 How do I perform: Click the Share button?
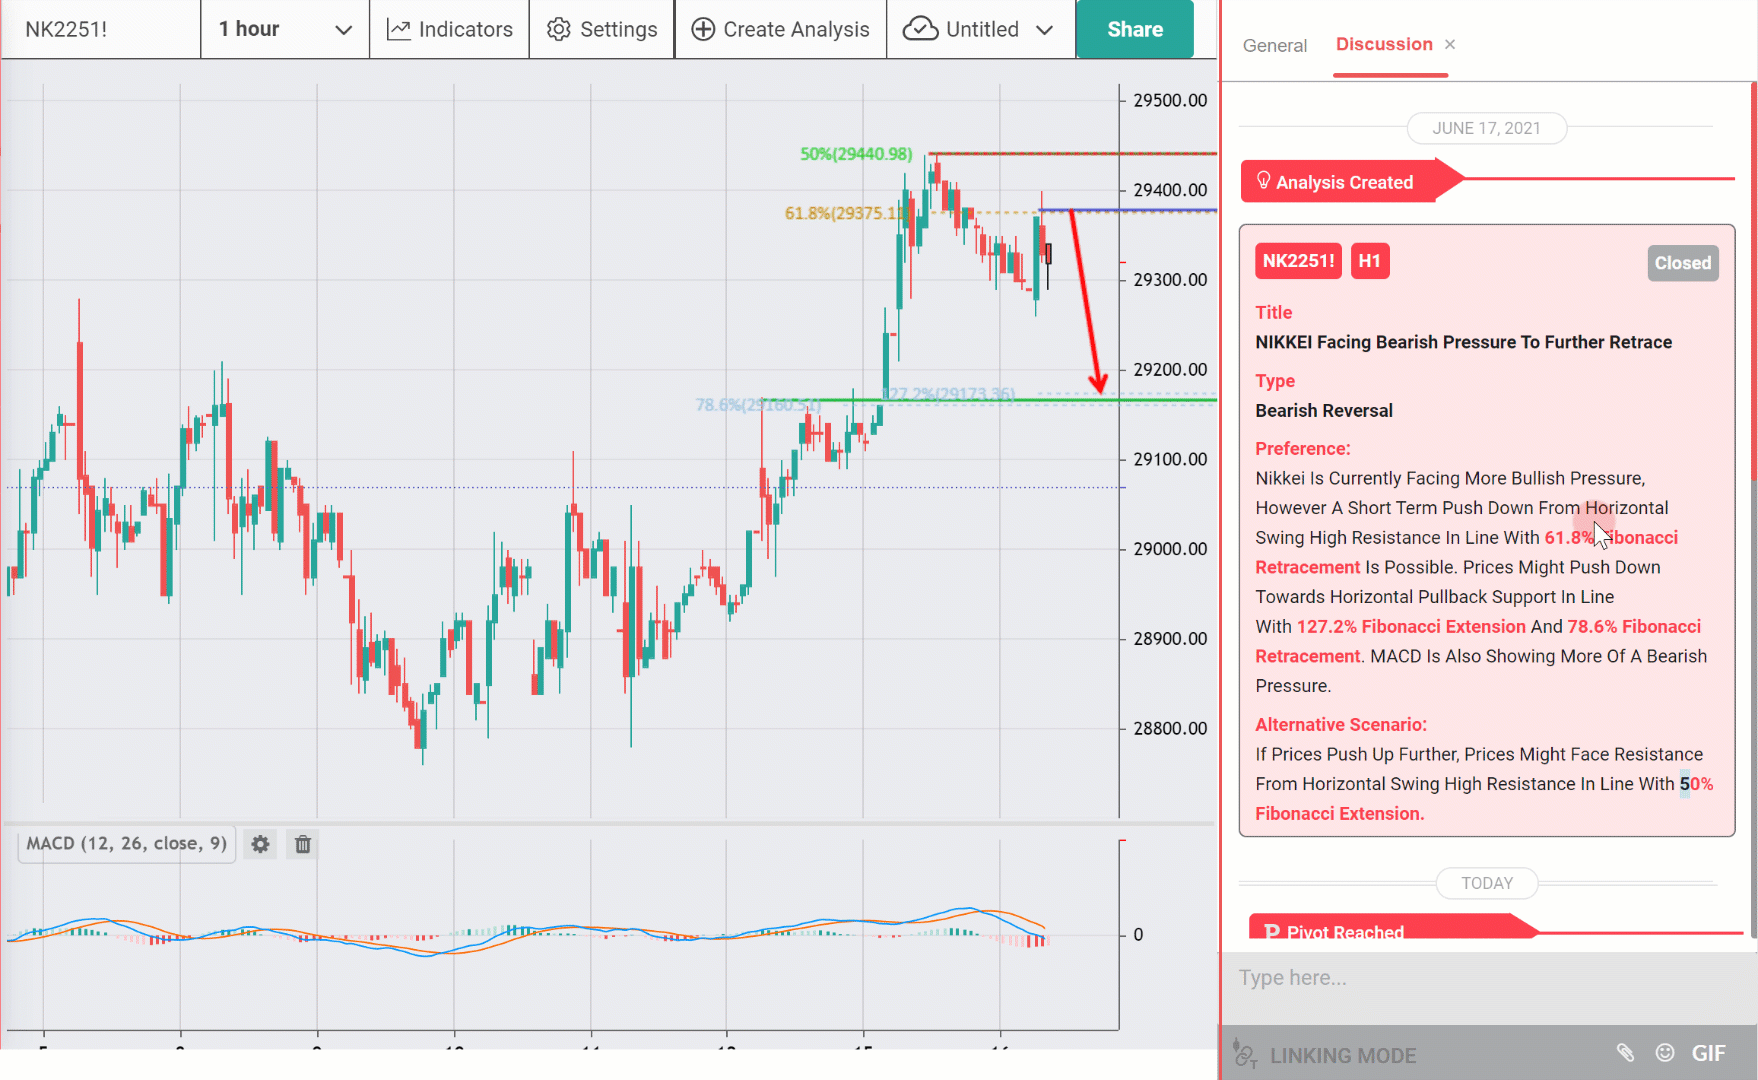(x=1135, y=29)
